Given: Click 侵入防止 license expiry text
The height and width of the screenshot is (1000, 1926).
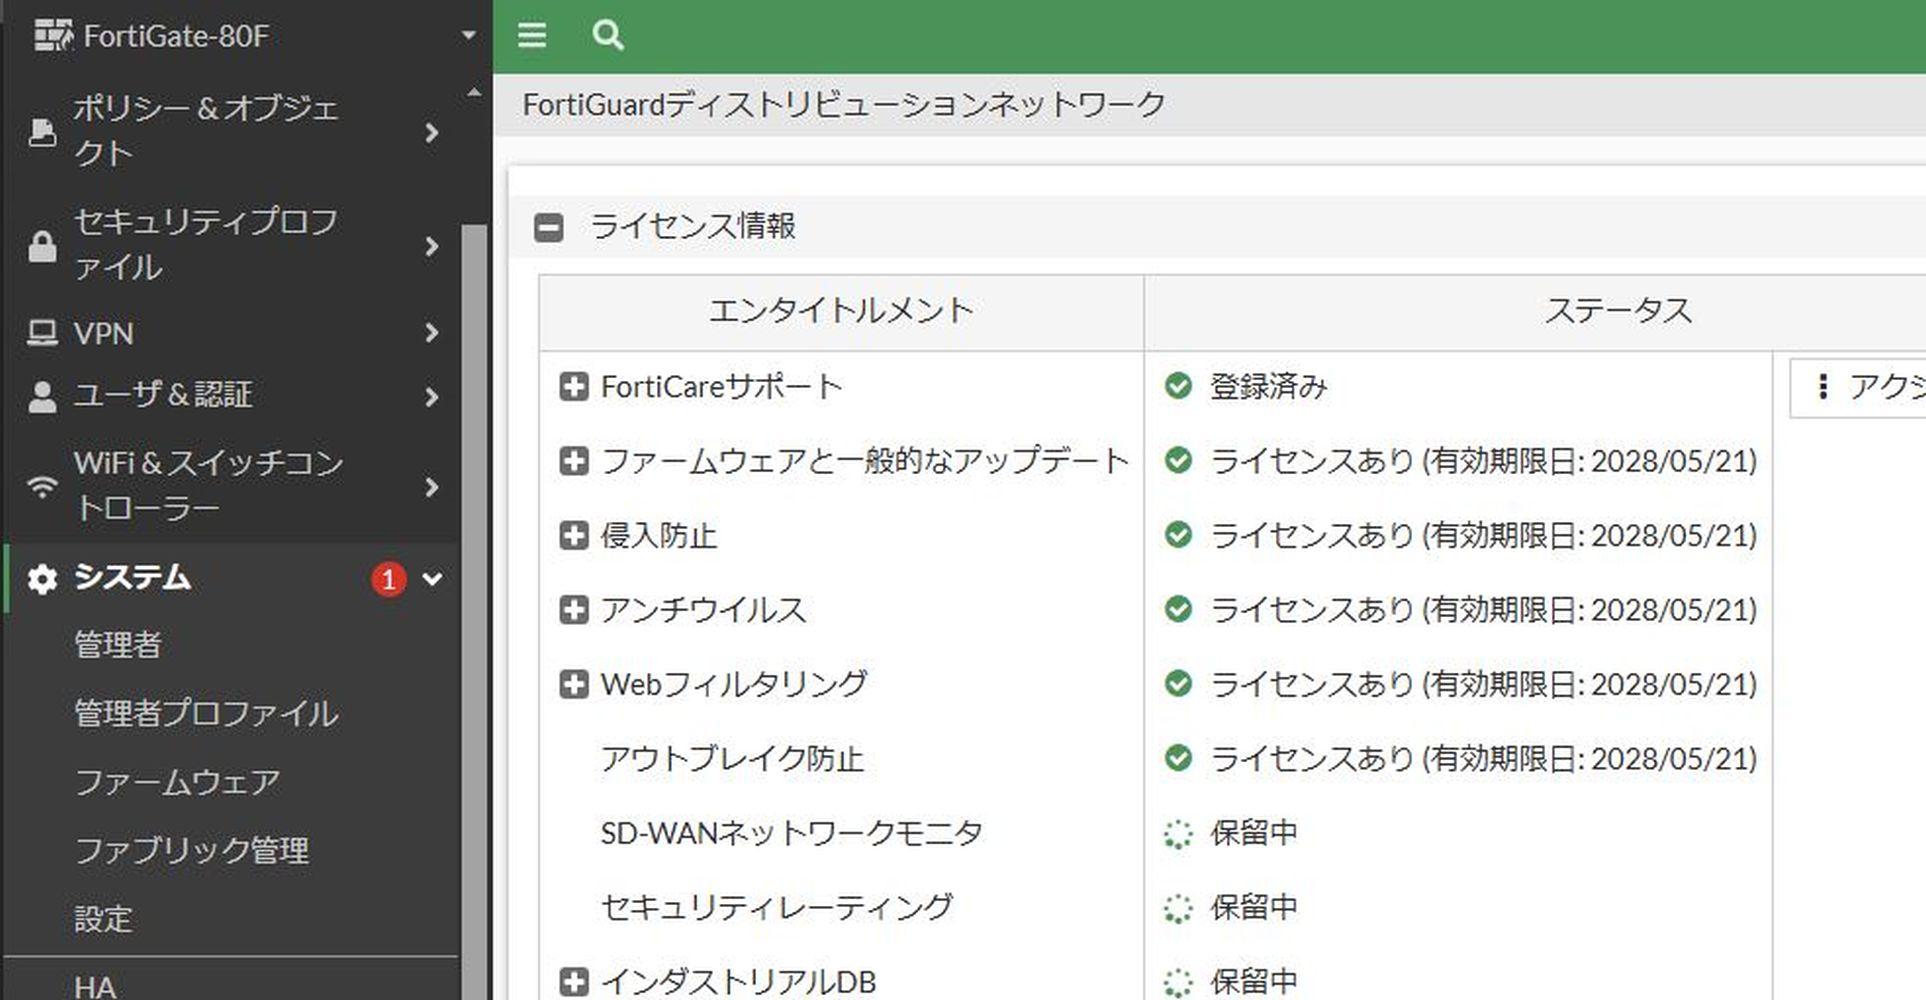Looking at the screenshot, I should pyautogui.click(x=1484, y=536).
